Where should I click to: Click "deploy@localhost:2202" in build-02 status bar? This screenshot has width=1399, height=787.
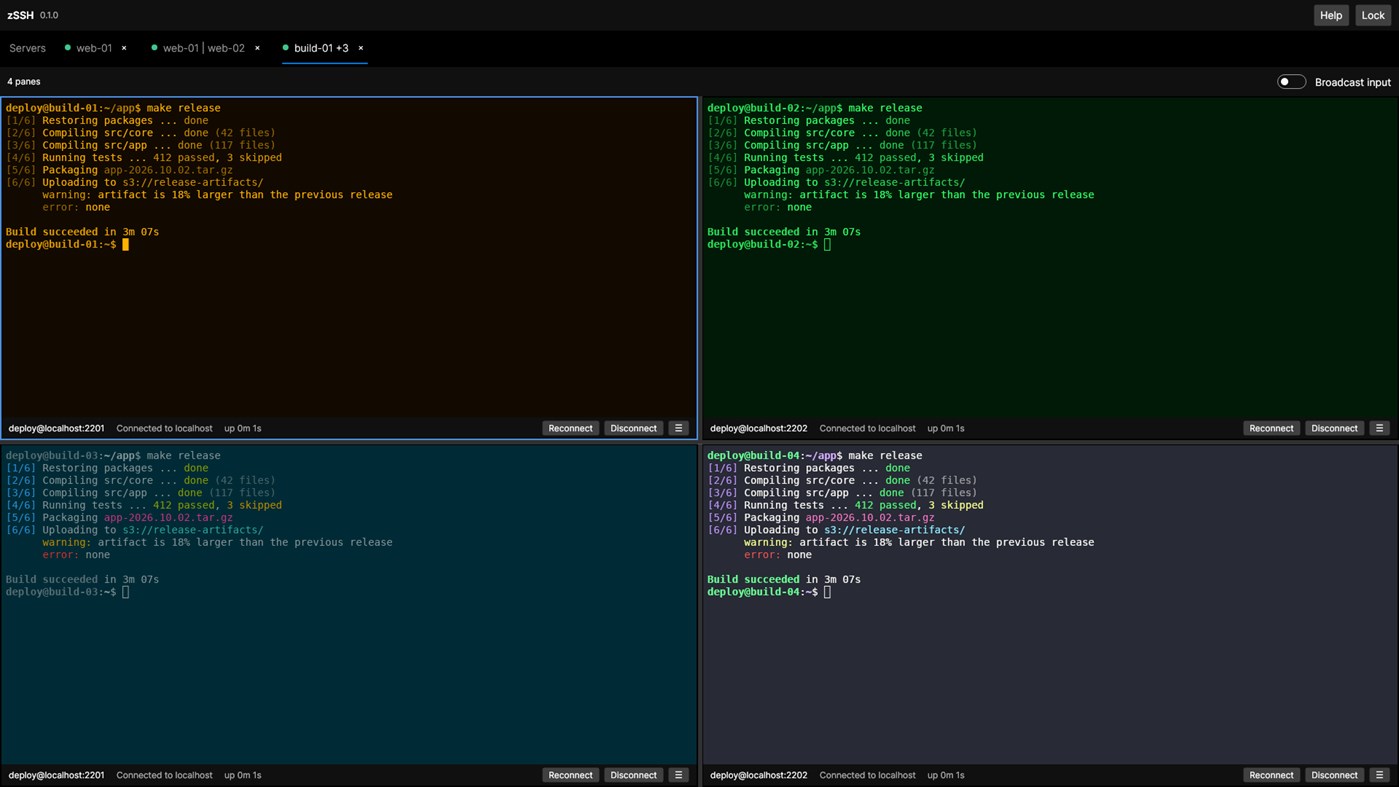759,428
